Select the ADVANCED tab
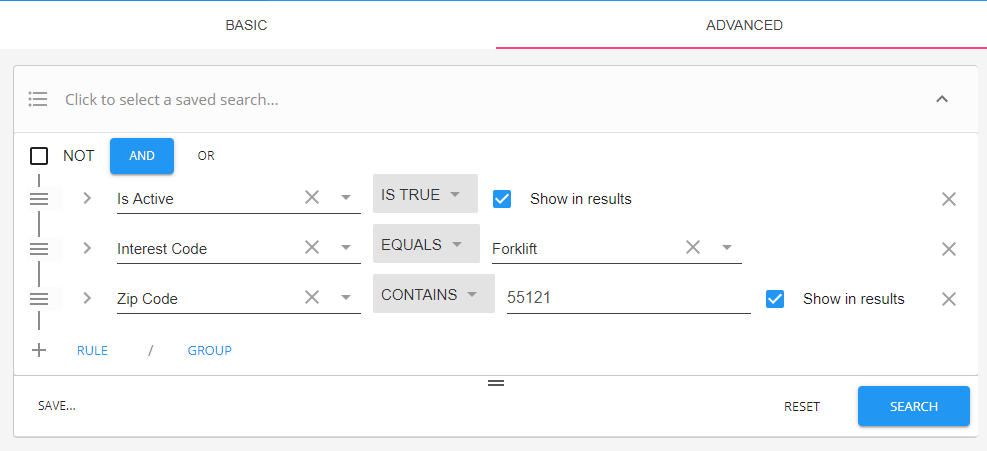 744,25
